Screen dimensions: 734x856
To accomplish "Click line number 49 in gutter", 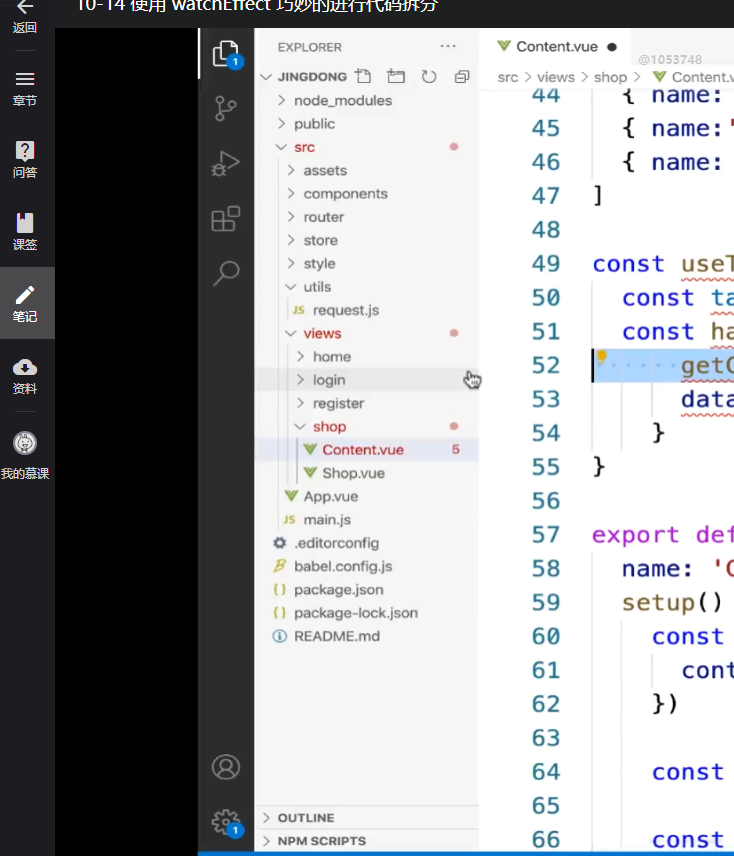I will (546, 264).
